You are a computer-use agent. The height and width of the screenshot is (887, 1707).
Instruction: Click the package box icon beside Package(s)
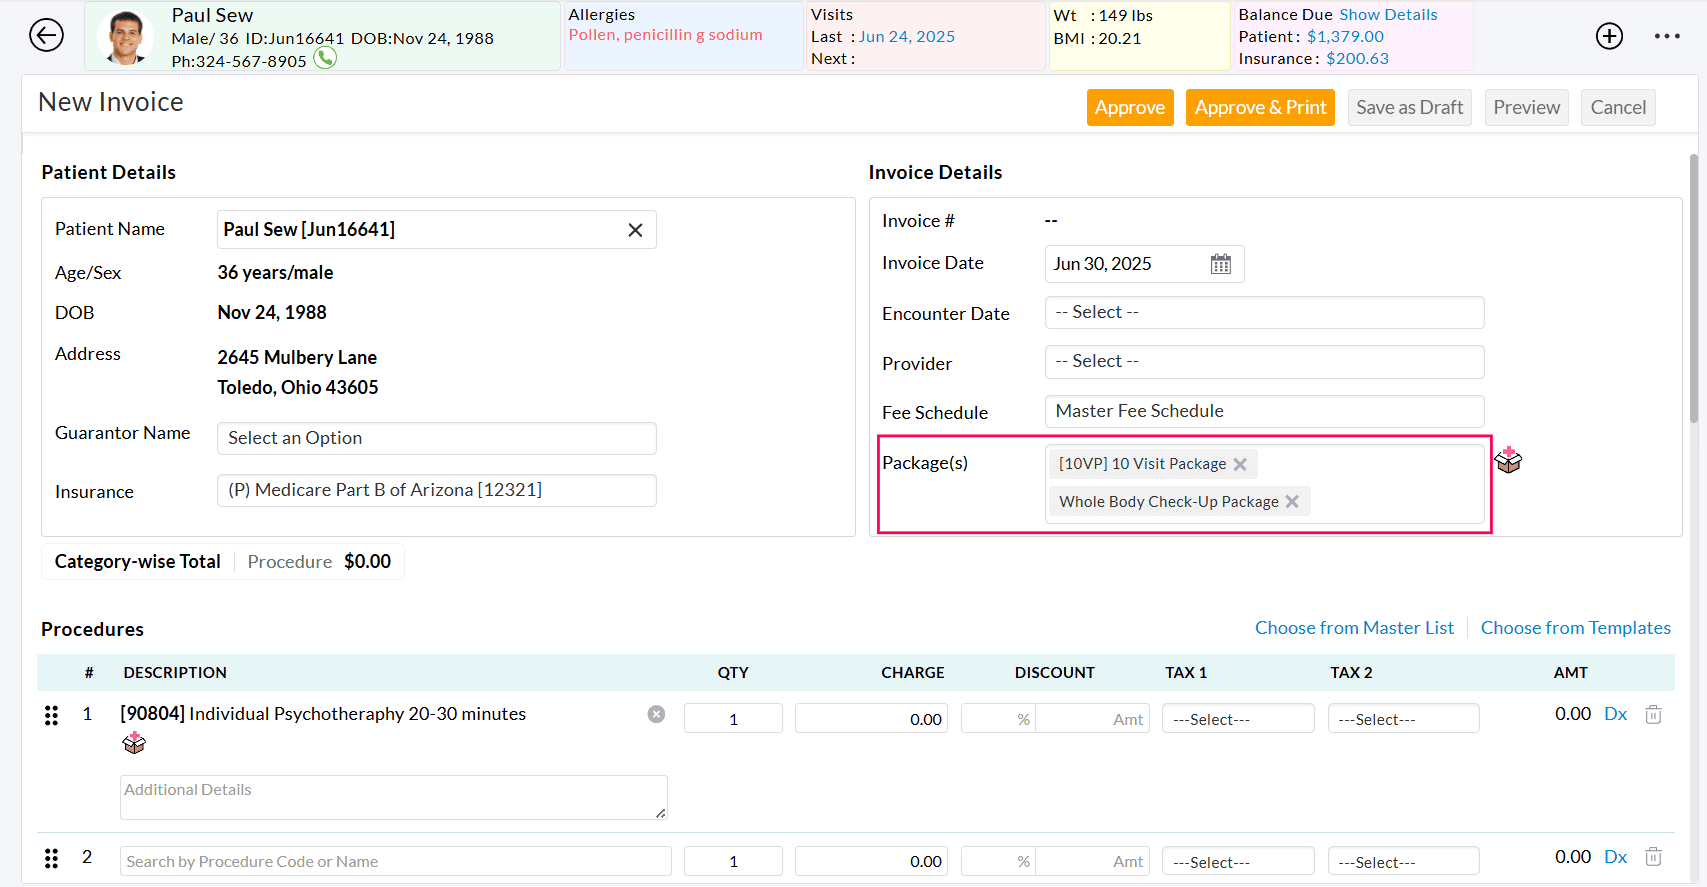(x=1508, y=460)
